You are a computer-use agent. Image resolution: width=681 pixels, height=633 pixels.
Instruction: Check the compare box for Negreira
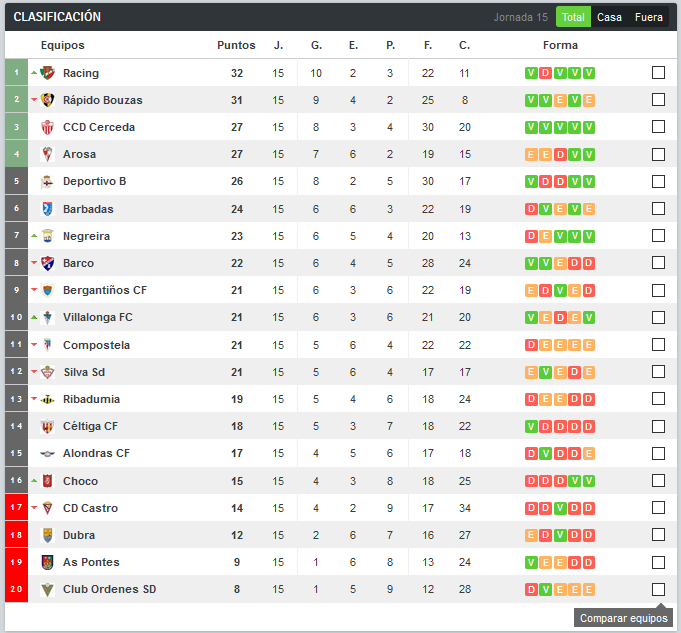click(658, 236)
